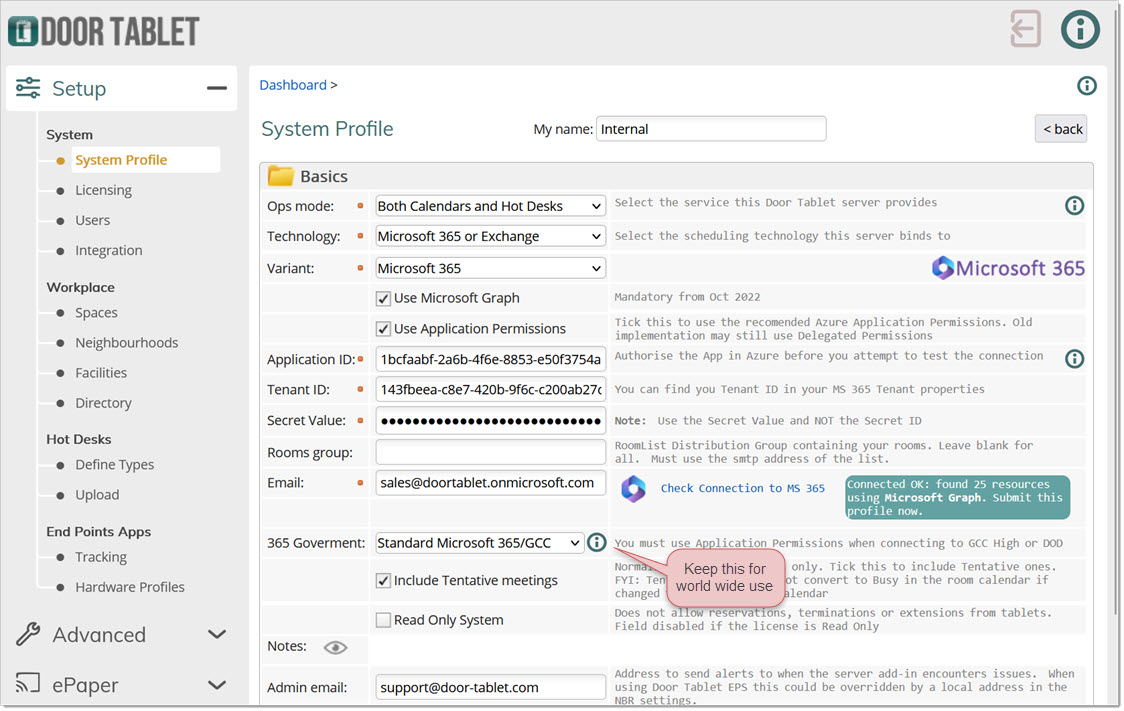Open the Variant dropdown
The width and height of the screenshot is (1124, 711).
point(490,268)
